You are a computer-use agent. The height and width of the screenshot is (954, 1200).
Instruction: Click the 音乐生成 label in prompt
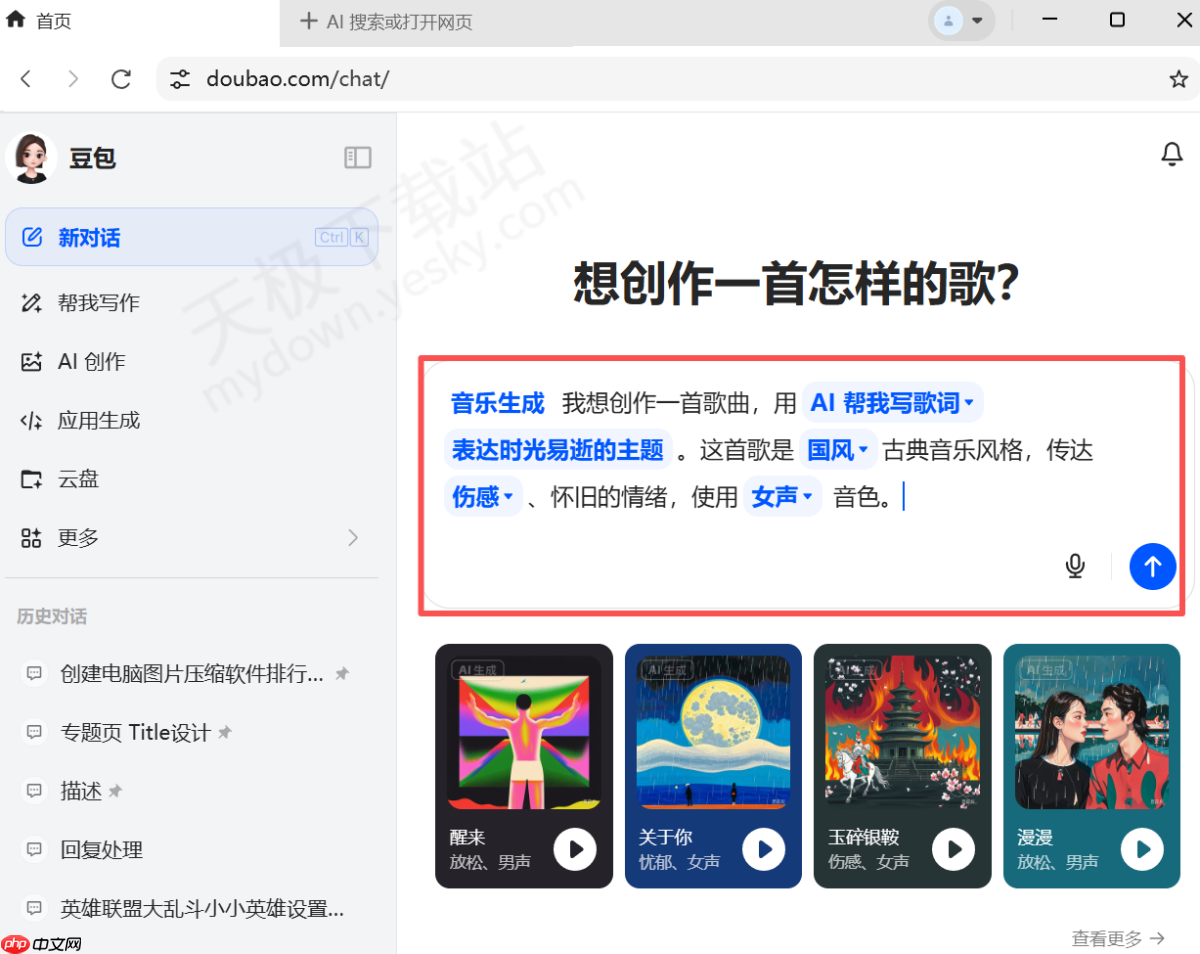[x=497, y=403]
